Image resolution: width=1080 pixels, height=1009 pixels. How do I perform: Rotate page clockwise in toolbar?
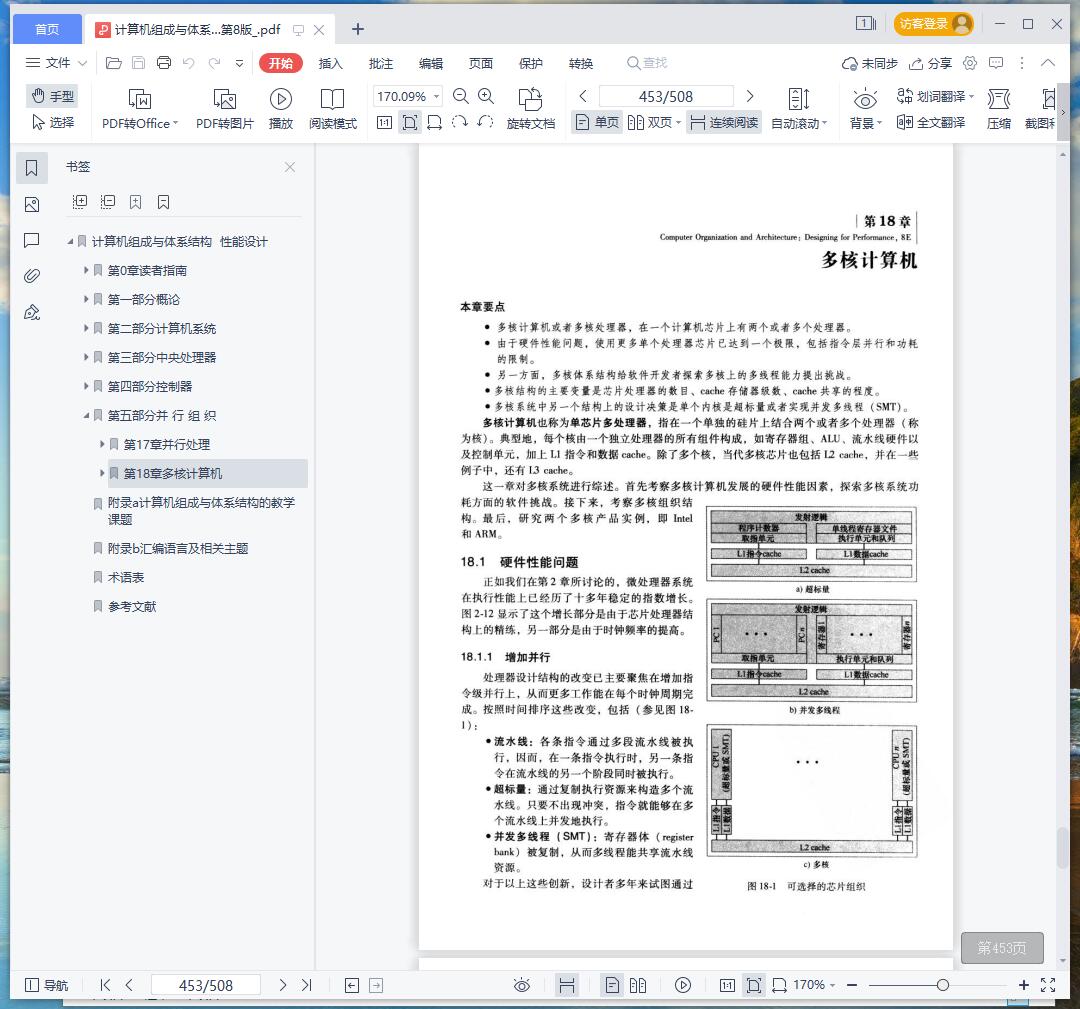[459, 123]
